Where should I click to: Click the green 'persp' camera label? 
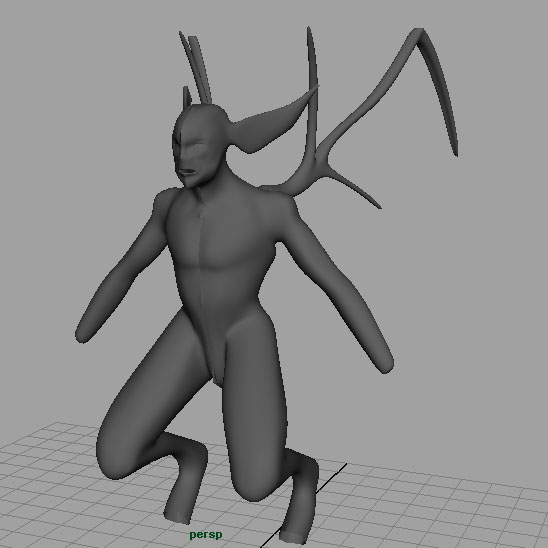206,535
